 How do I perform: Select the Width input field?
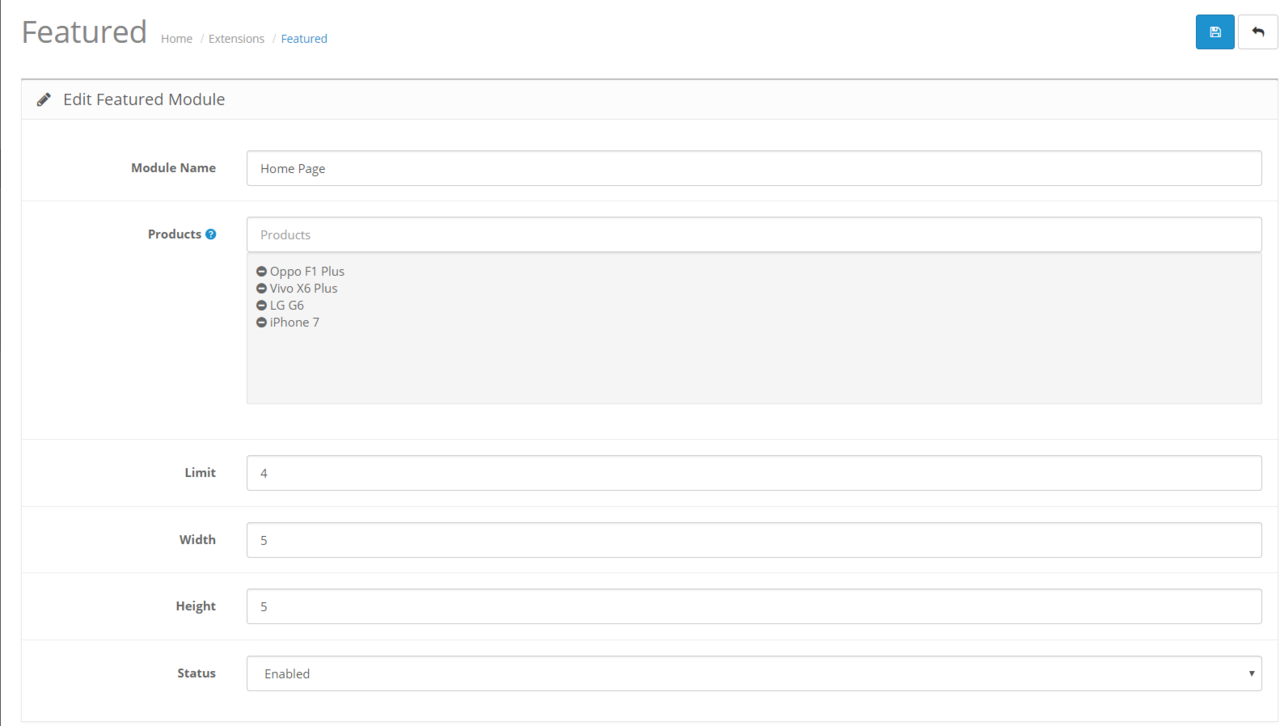point(753,540)
